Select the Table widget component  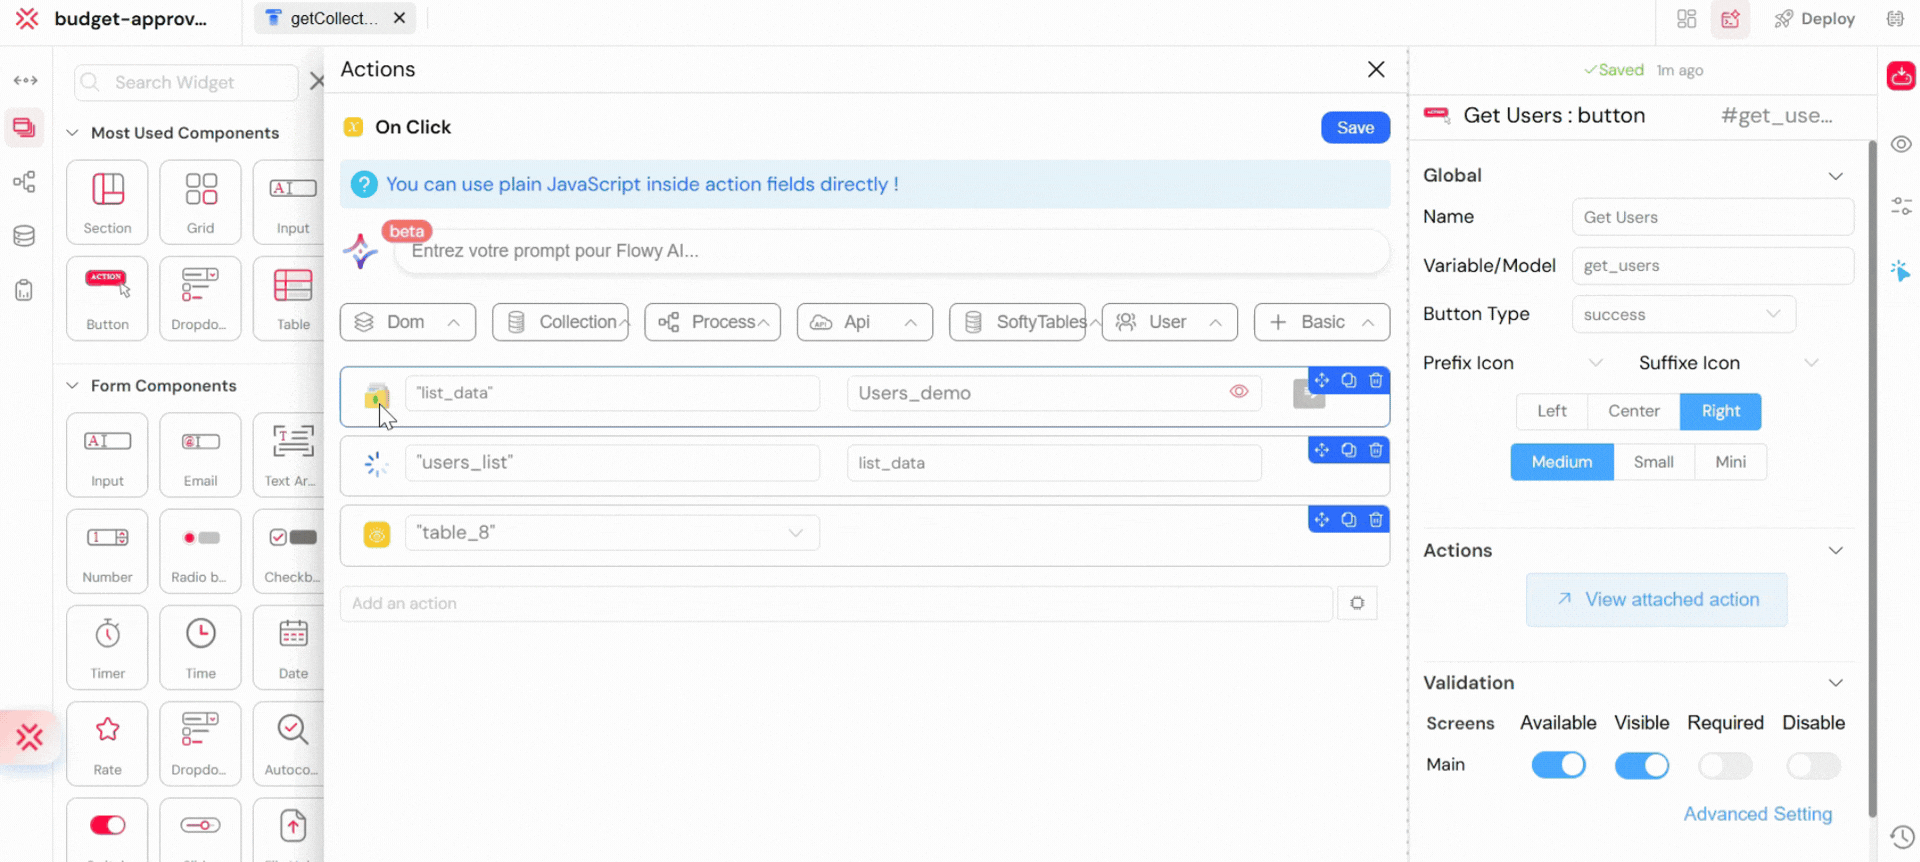(x=293, y=298)
